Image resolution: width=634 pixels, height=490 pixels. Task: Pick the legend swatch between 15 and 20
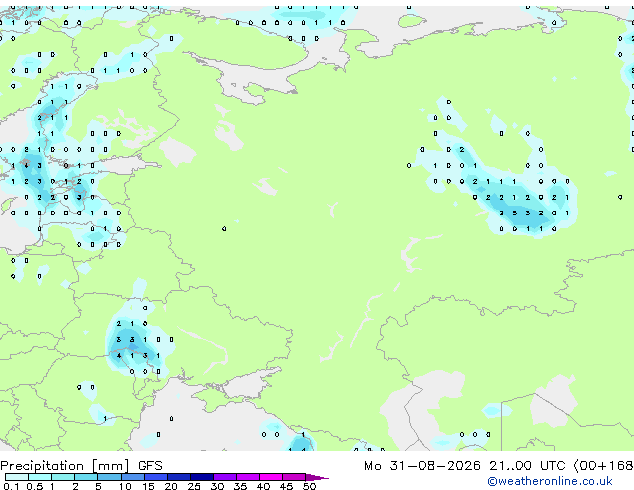155,477
